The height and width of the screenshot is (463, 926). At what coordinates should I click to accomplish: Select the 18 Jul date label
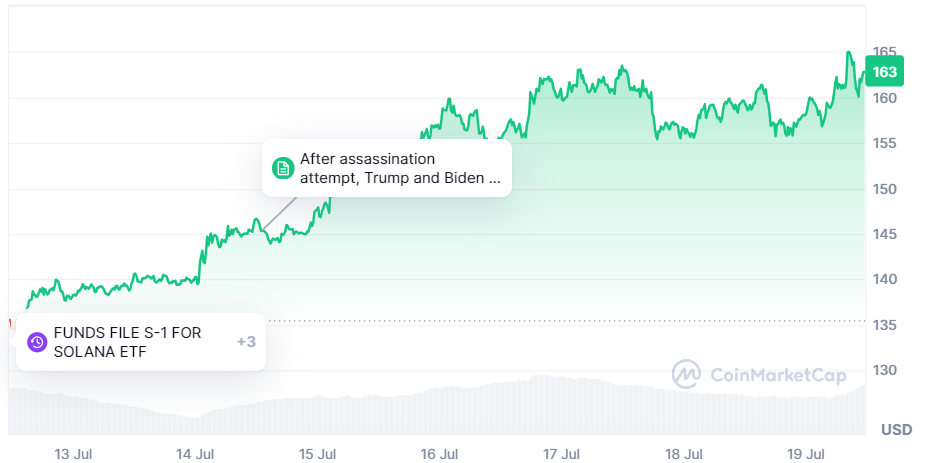[684, 454]
